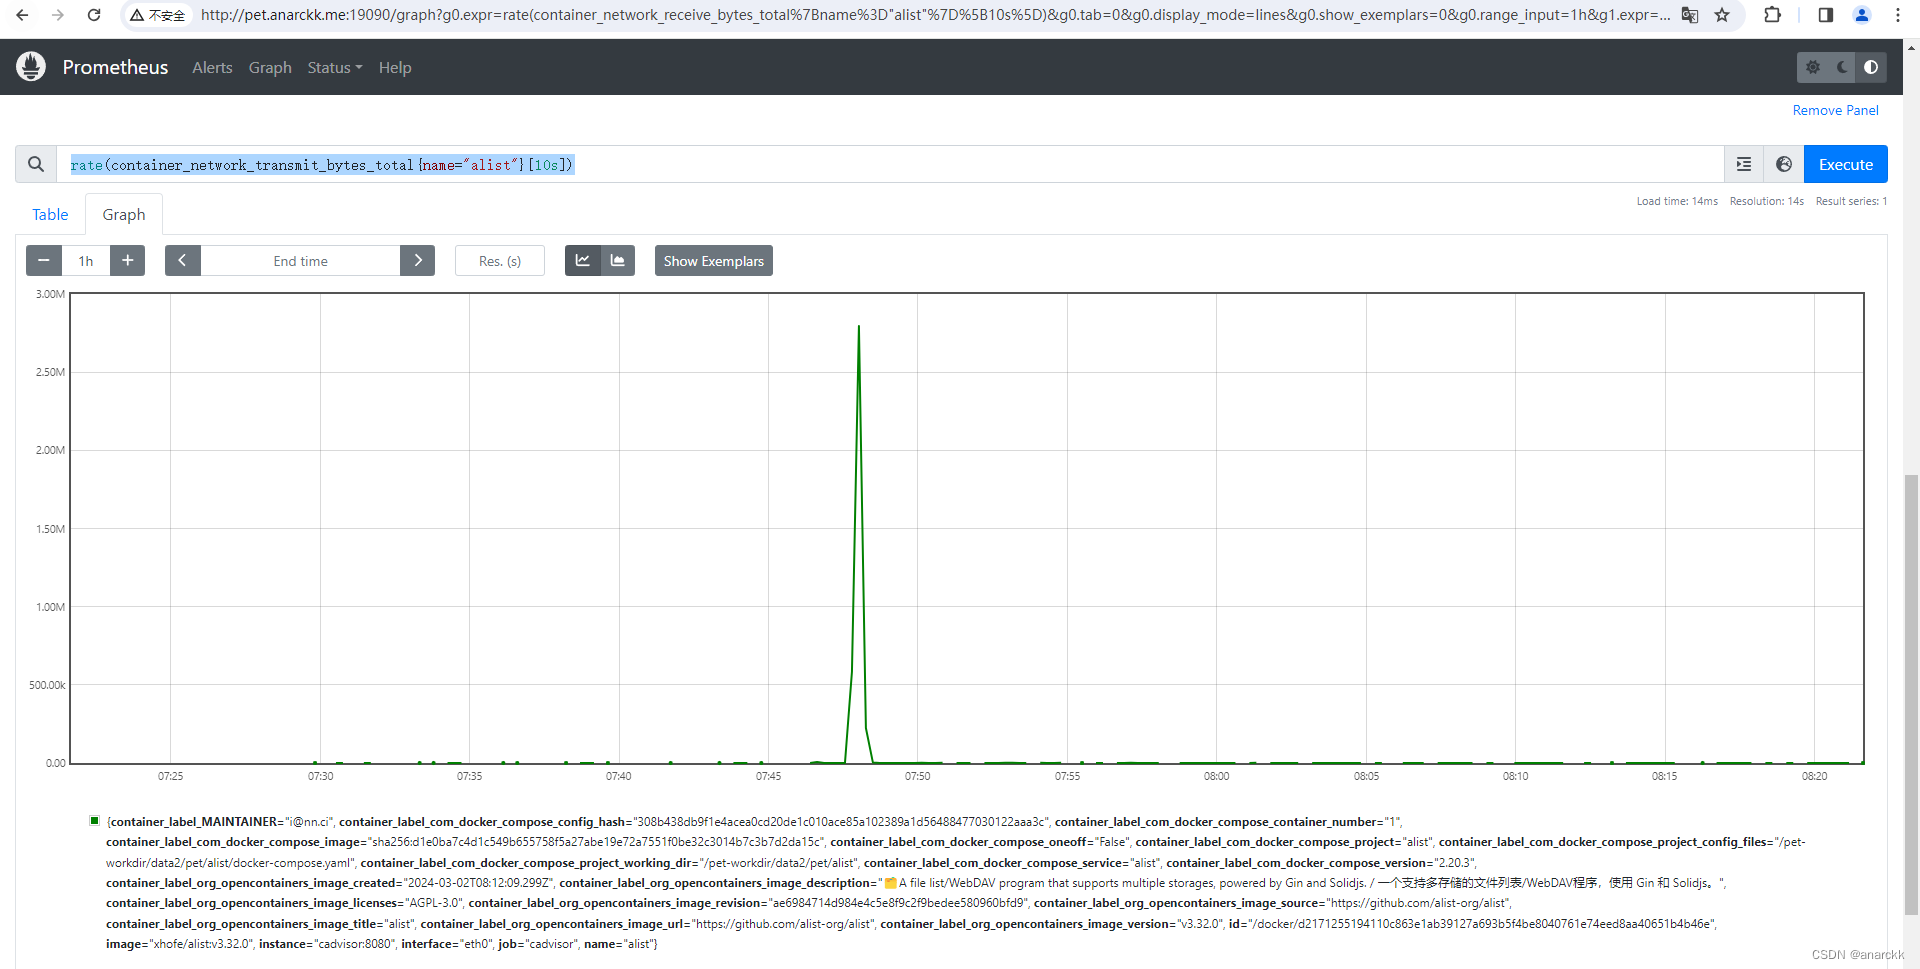Open the Graph page in navbar
This screenshot has height=969, width=1920.
[270, 67]
